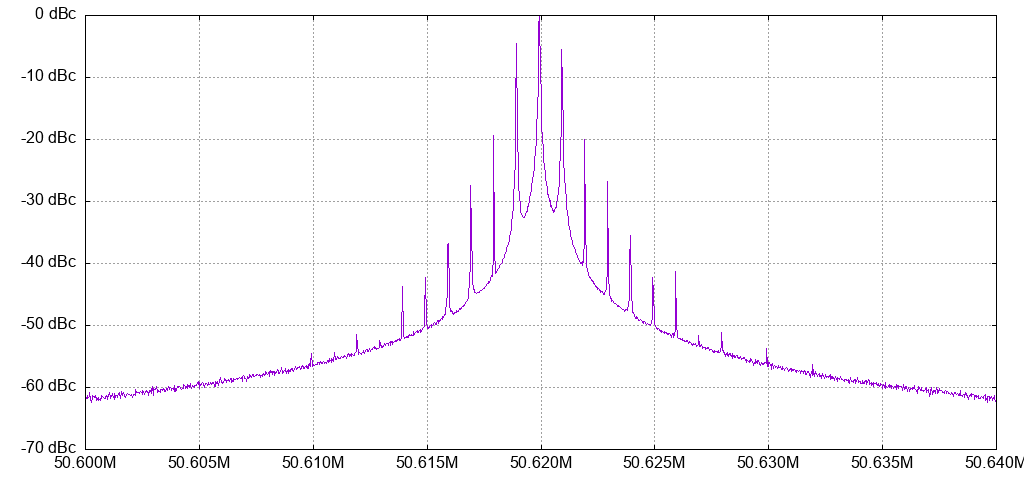Click the carrier peak tip at 50.620M
The image size is (1024, 480).
(x=539, y=18)
